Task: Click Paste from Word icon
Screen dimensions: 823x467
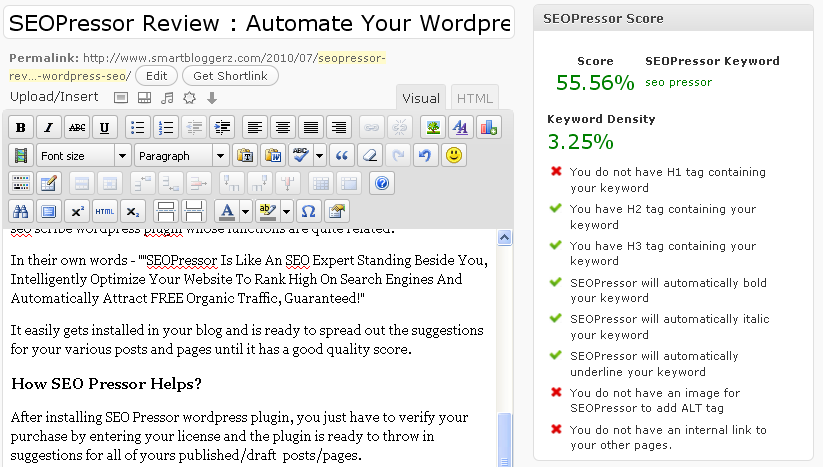Action: 273,155
